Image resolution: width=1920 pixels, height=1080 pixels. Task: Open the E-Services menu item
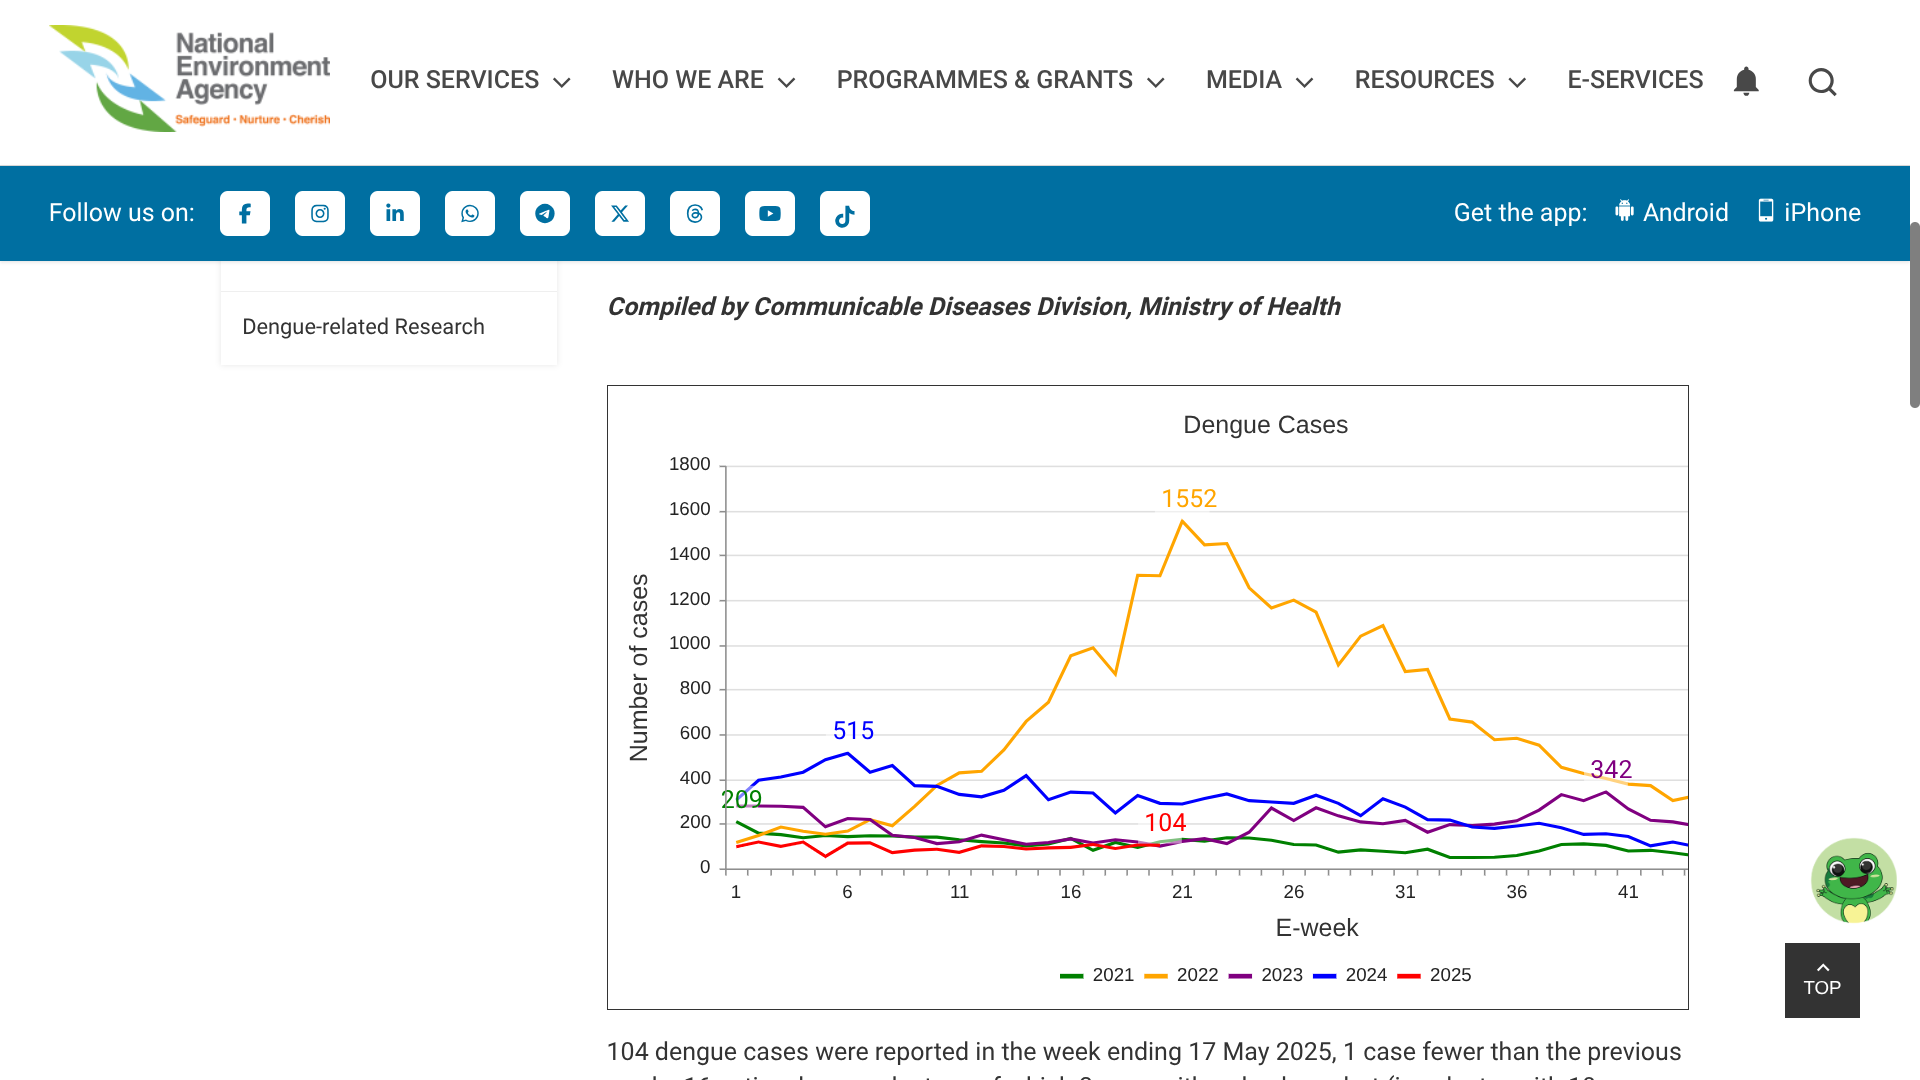coord(1635,80)
